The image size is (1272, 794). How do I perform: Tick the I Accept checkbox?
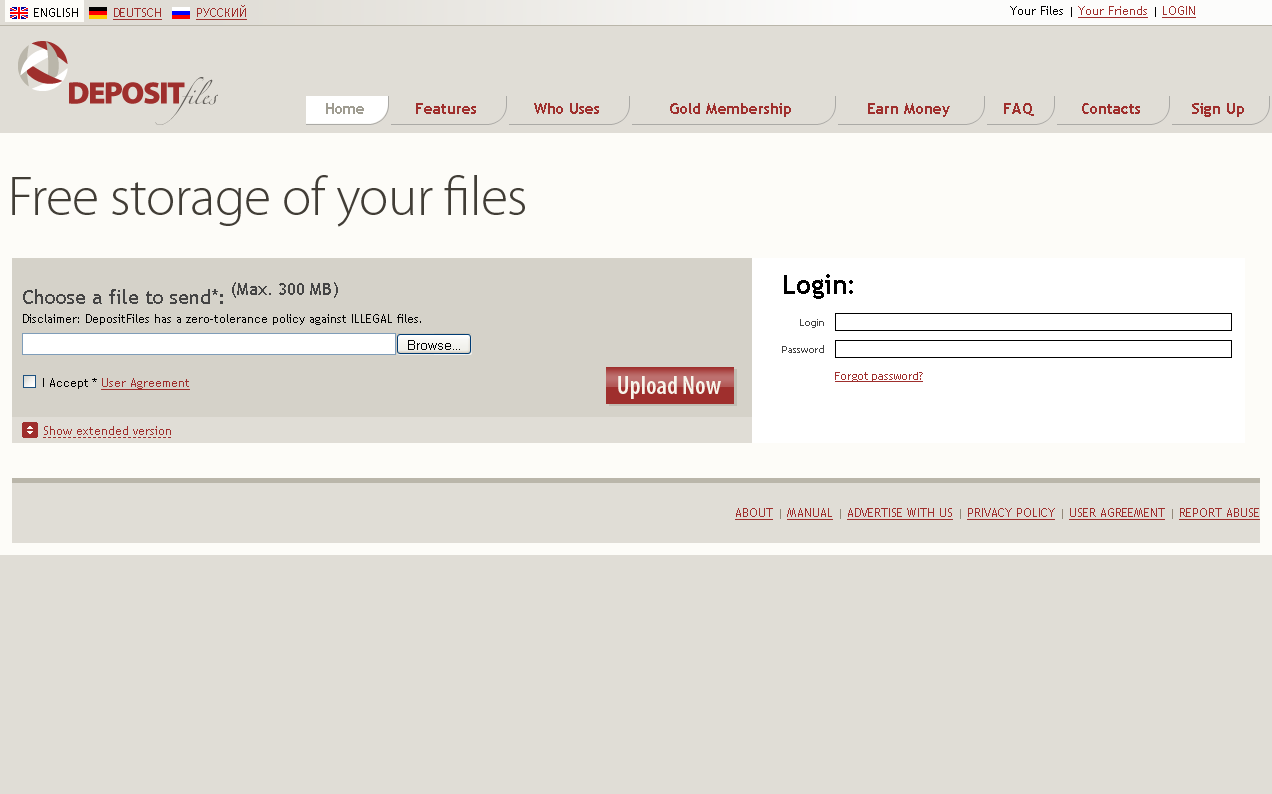coord(29,382)
